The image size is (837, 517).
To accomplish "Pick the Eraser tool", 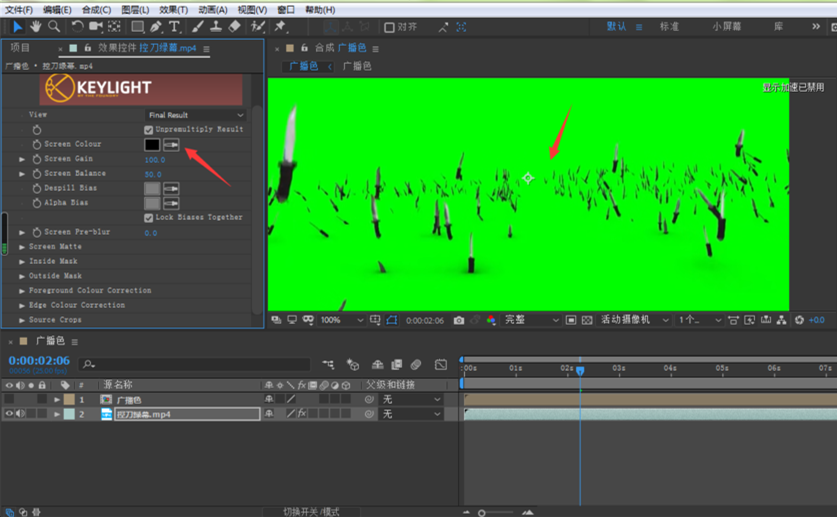I will tap(235, 27).
